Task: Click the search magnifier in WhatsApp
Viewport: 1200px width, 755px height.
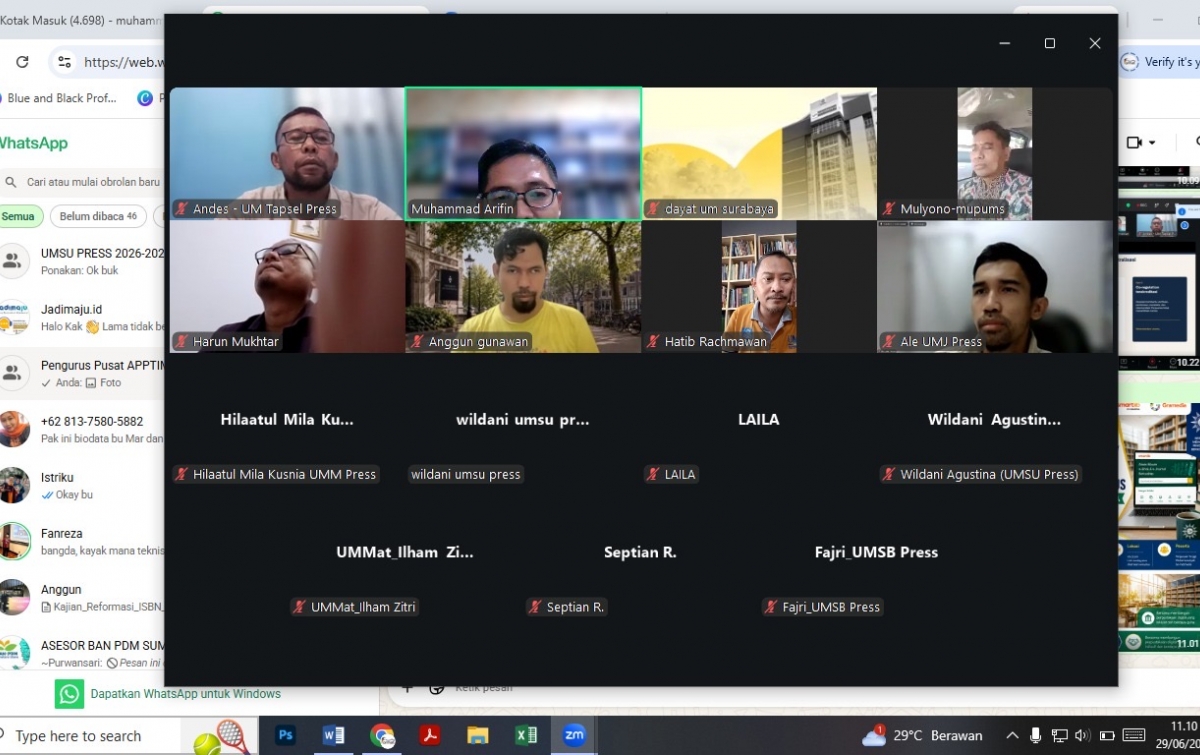Action: [11, 182]
